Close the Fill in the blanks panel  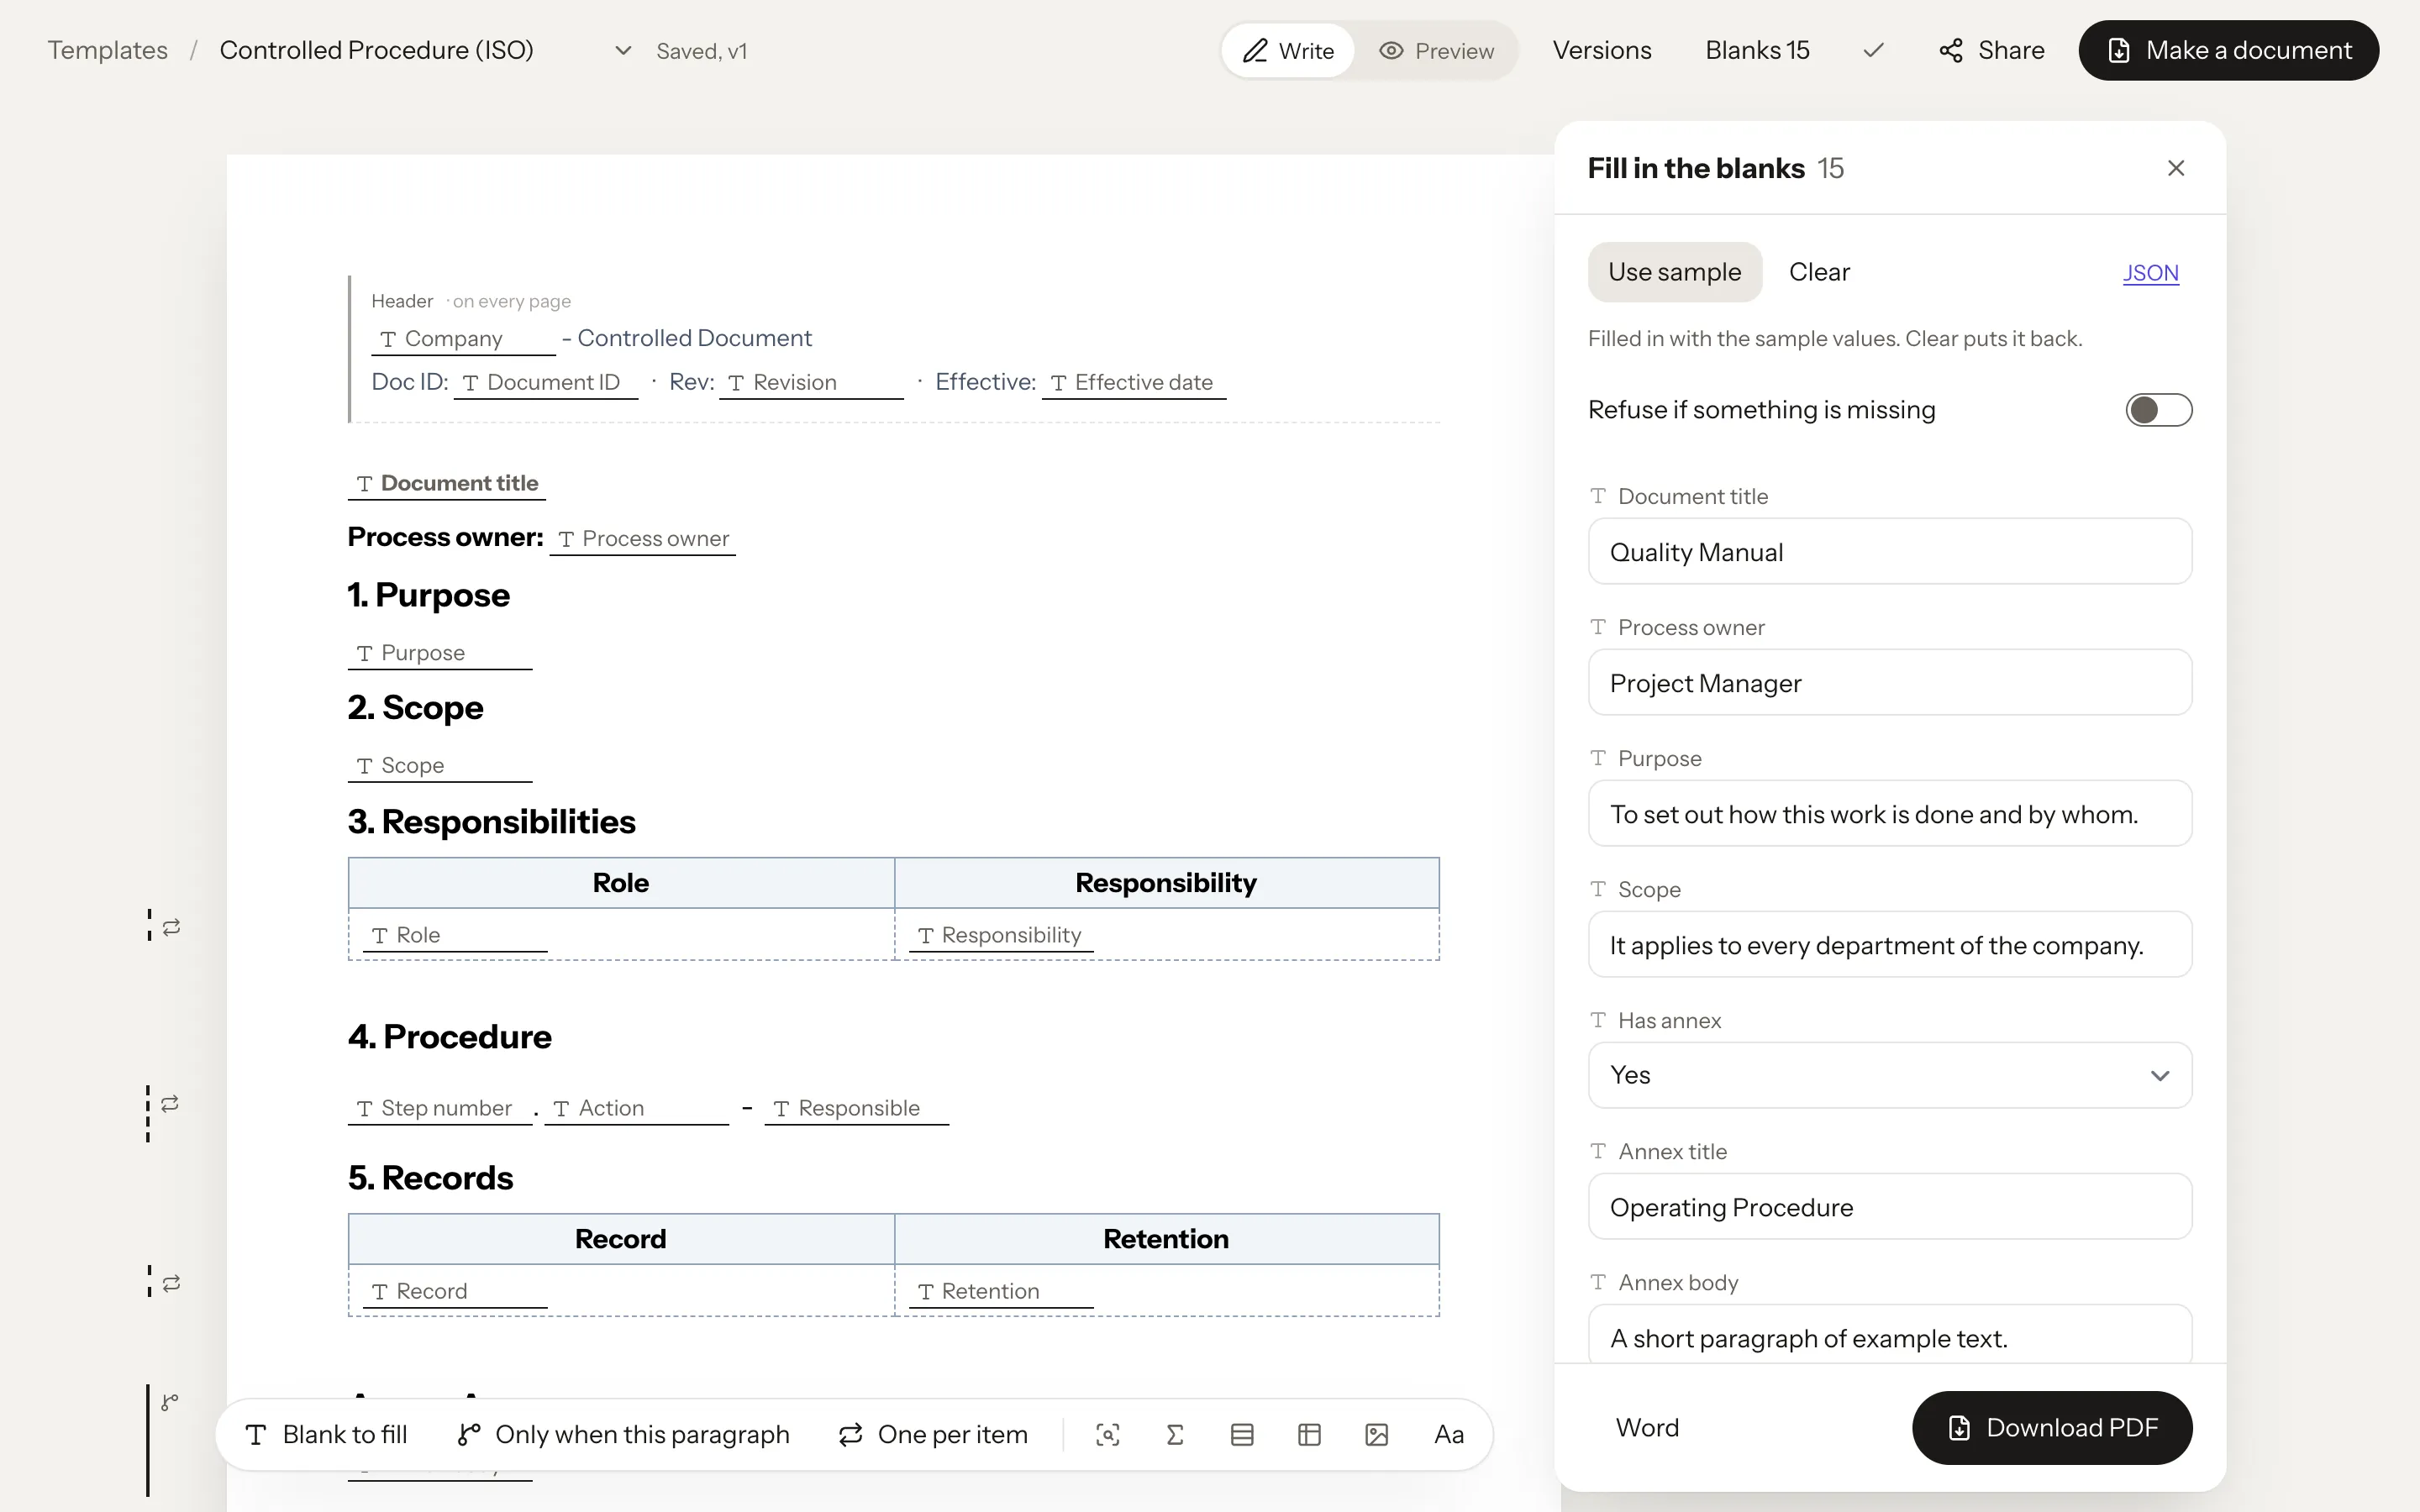click(x=2175, y=168)
